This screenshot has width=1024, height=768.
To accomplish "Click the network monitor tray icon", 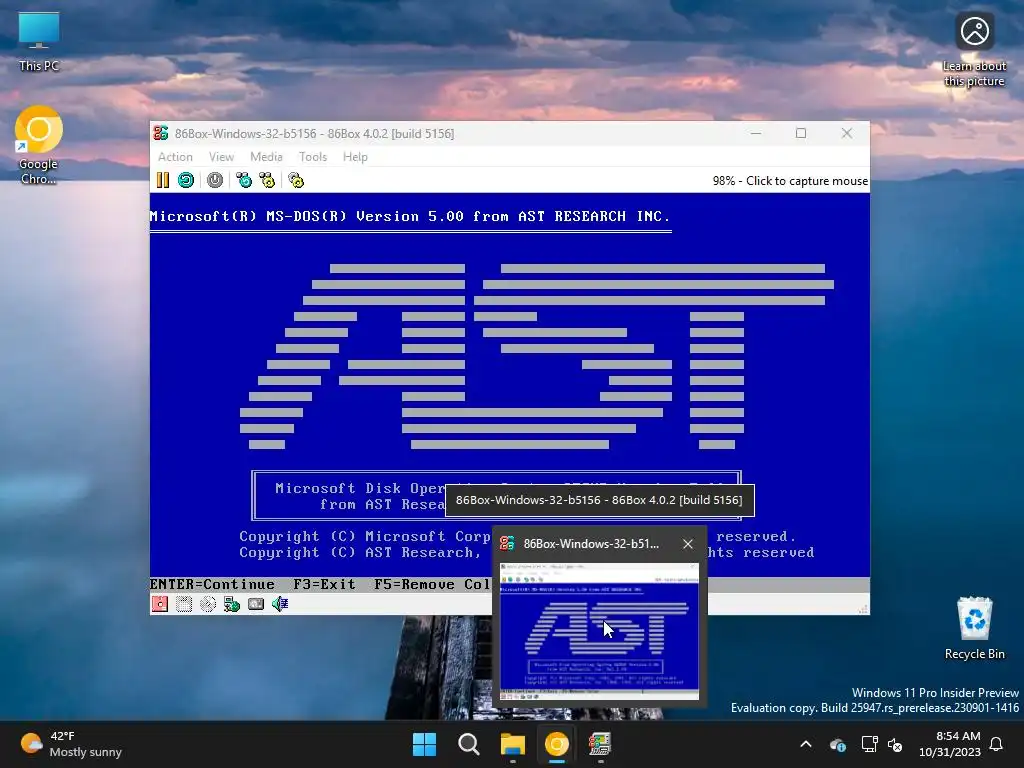I will [869, 744].
